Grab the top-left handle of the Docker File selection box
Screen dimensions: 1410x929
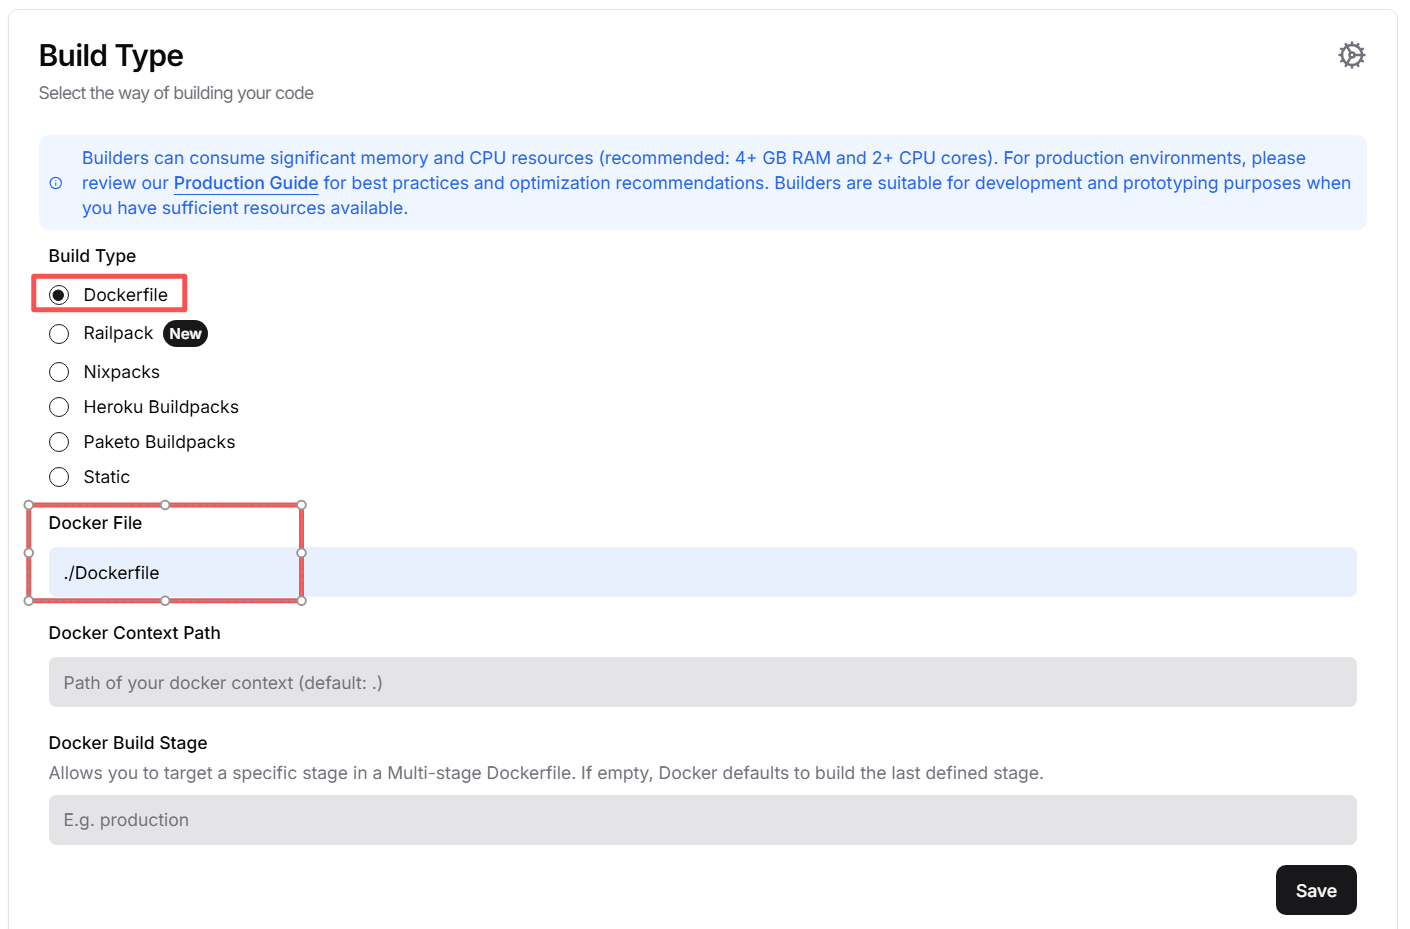pos(29,505)
